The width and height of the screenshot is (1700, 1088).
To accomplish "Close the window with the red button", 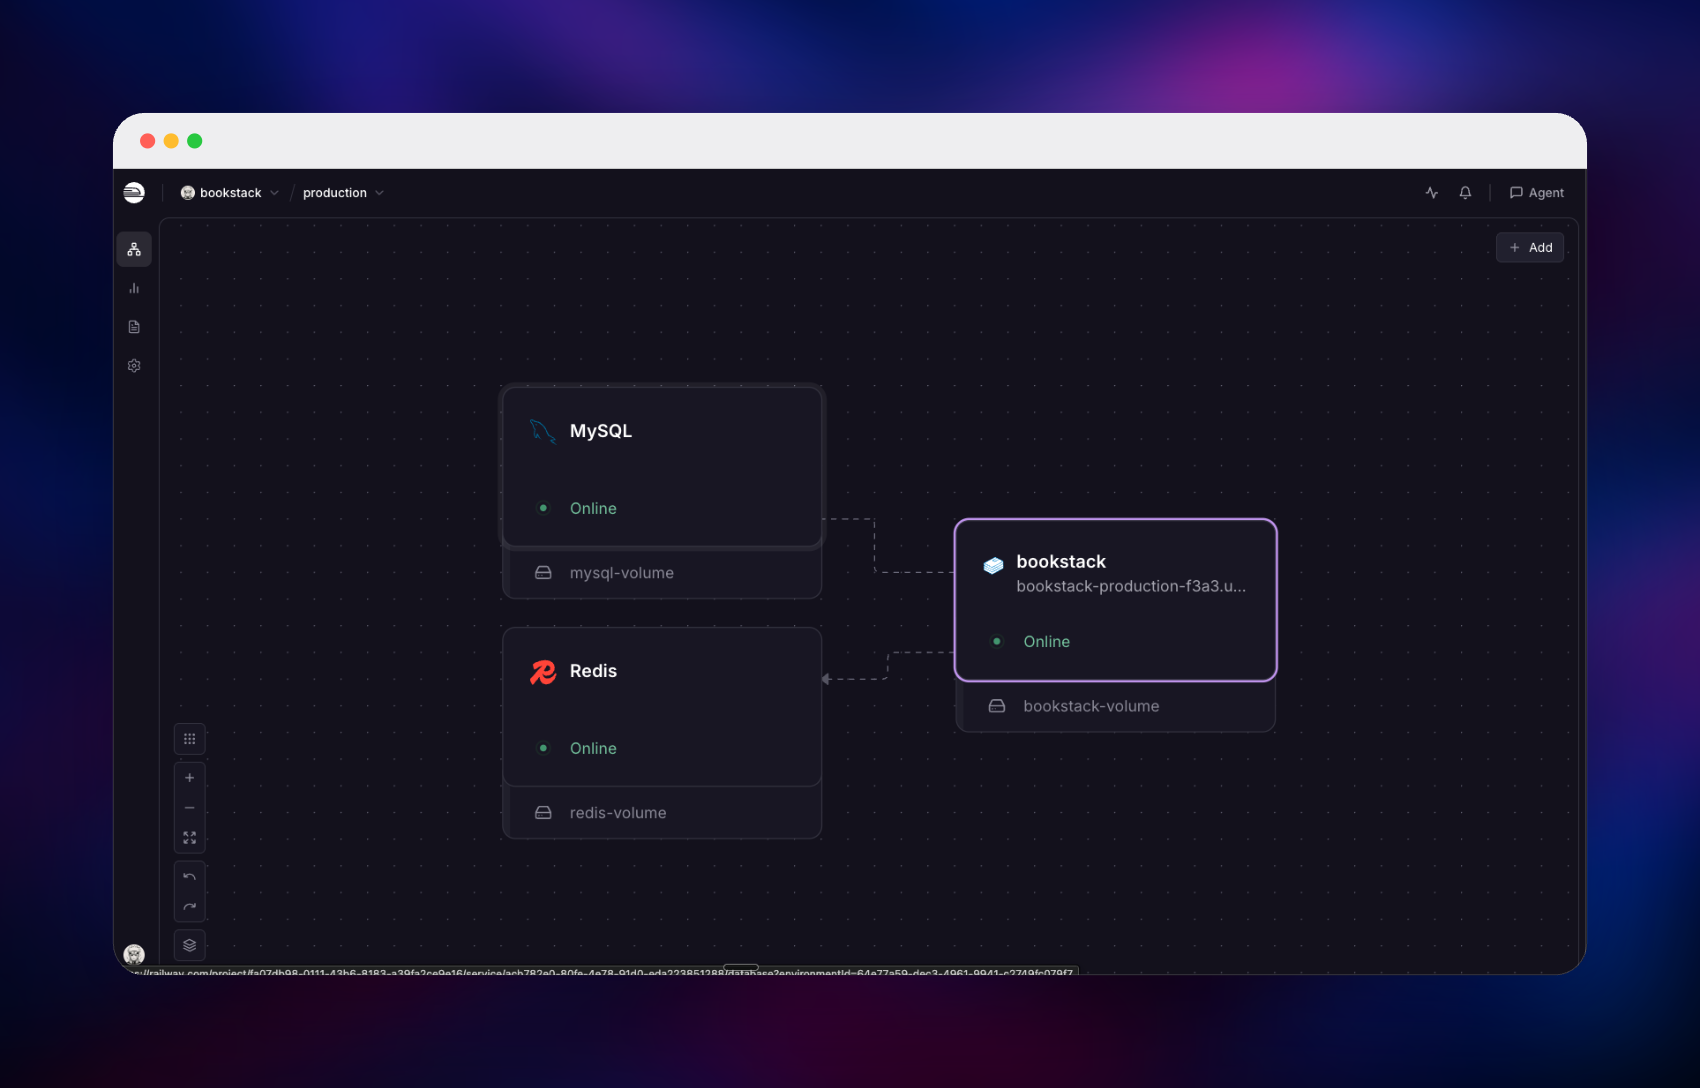I will coord(147,141).
